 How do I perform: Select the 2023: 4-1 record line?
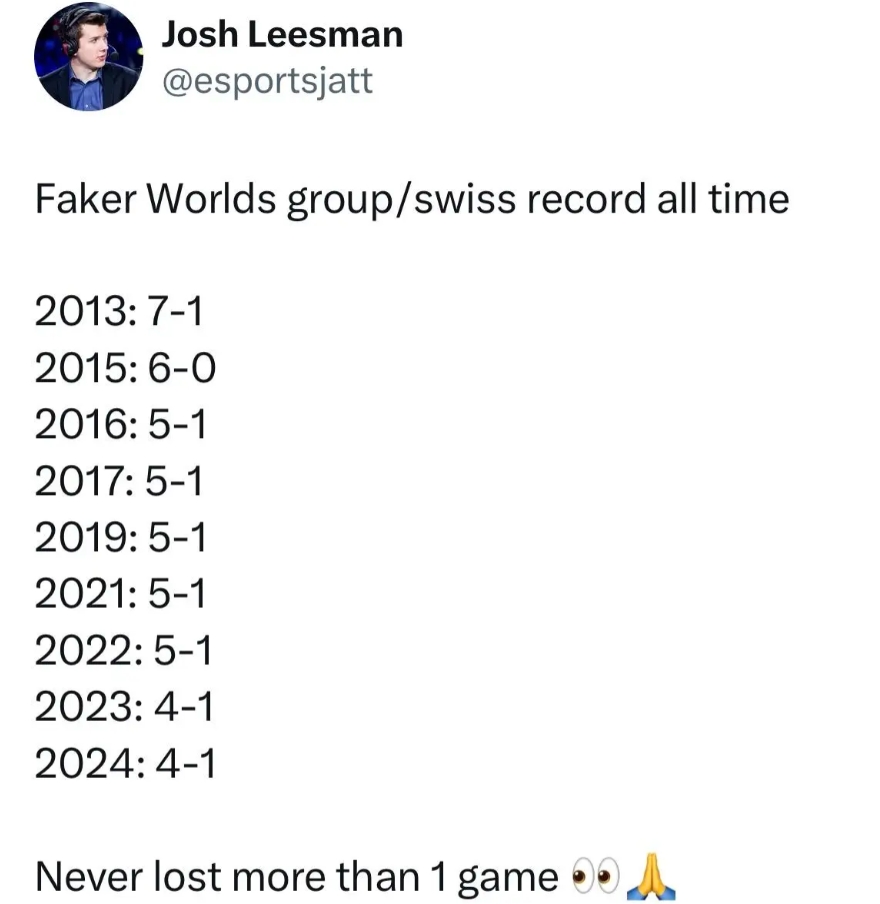coord(124,707)
